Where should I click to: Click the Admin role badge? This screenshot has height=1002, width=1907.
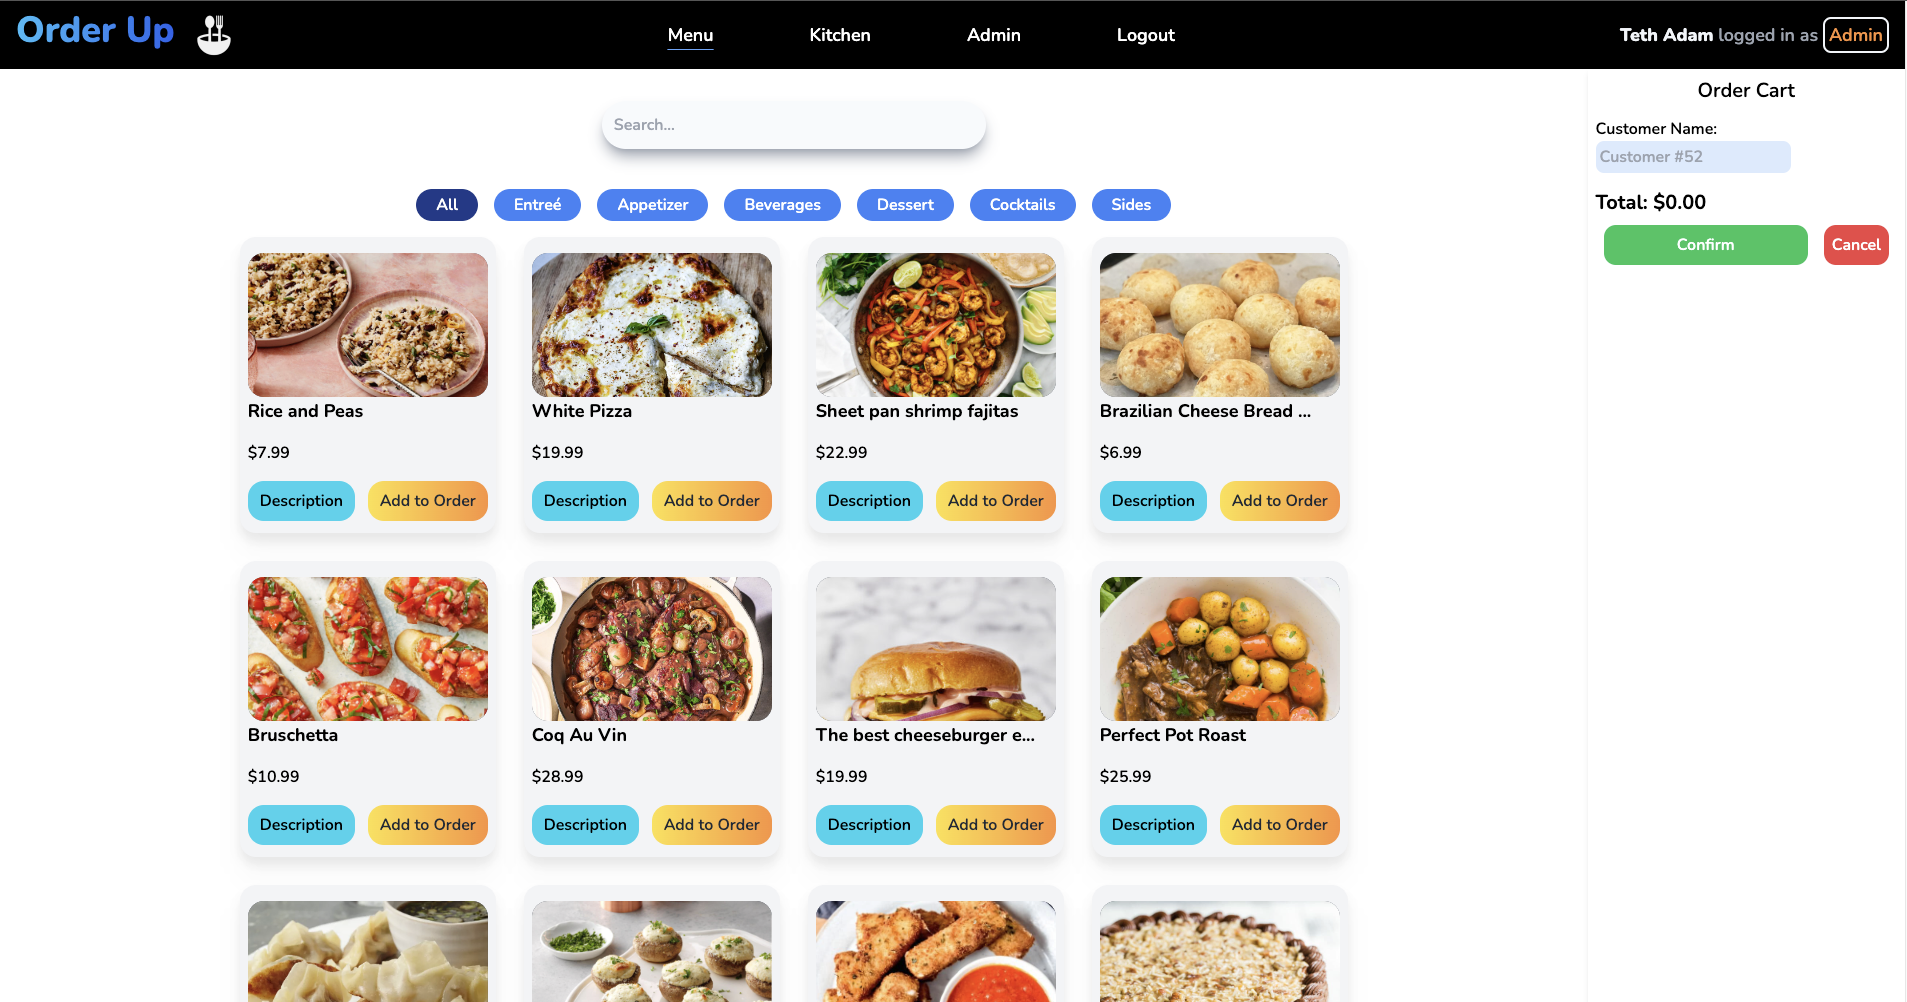[1855, 35]
